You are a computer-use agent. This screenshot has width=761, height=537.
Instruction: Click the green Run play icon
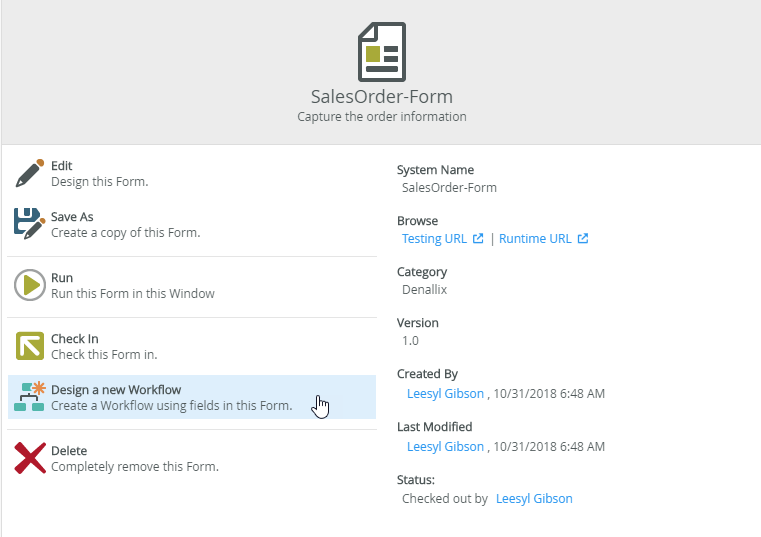tap(30, 285)
